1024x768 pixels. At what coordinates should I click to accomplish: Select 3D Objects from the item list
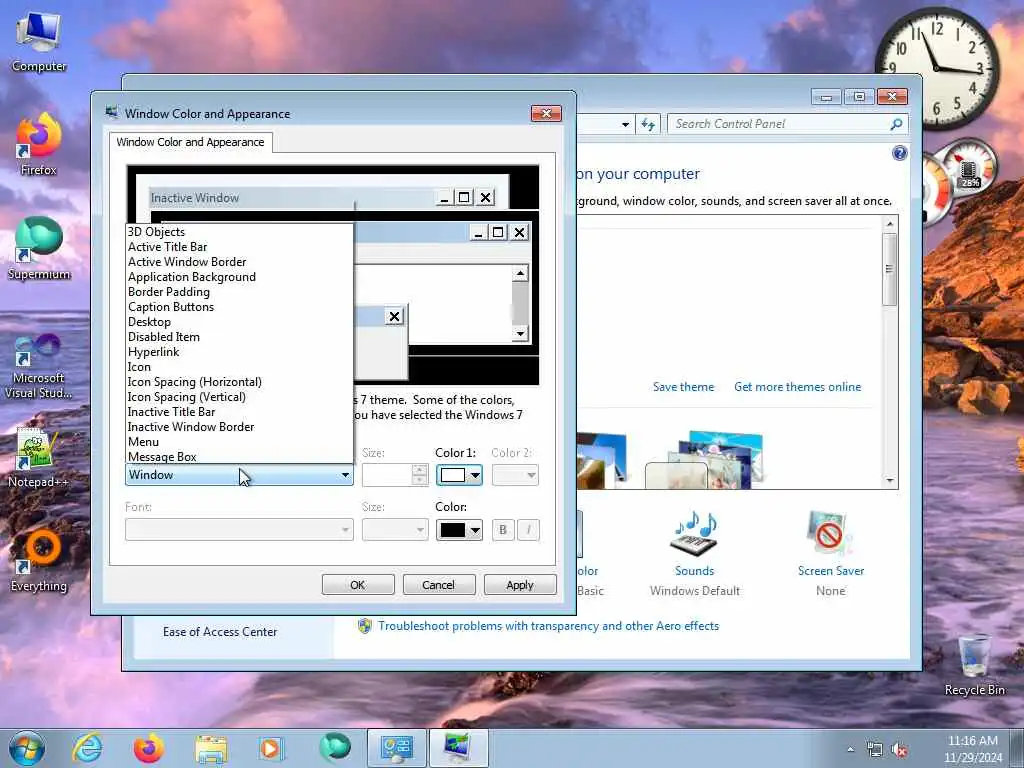[x=239, y=232]
